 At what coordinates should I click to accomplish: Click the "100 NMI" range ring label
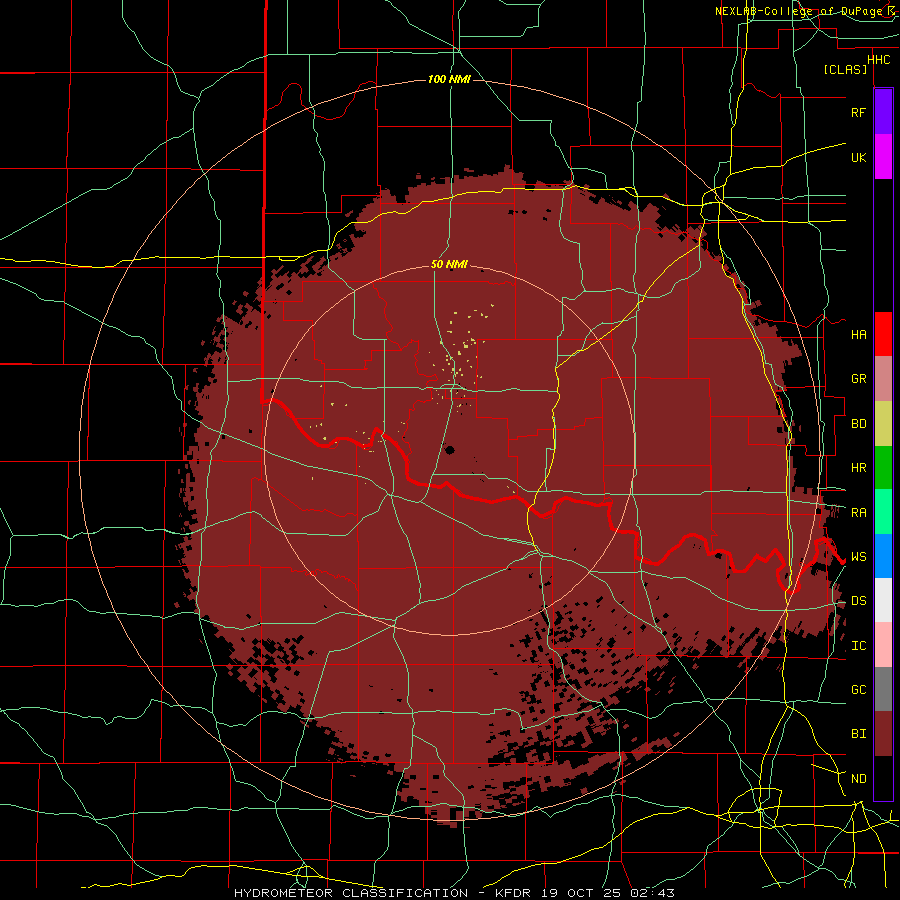tap(449, 79)
